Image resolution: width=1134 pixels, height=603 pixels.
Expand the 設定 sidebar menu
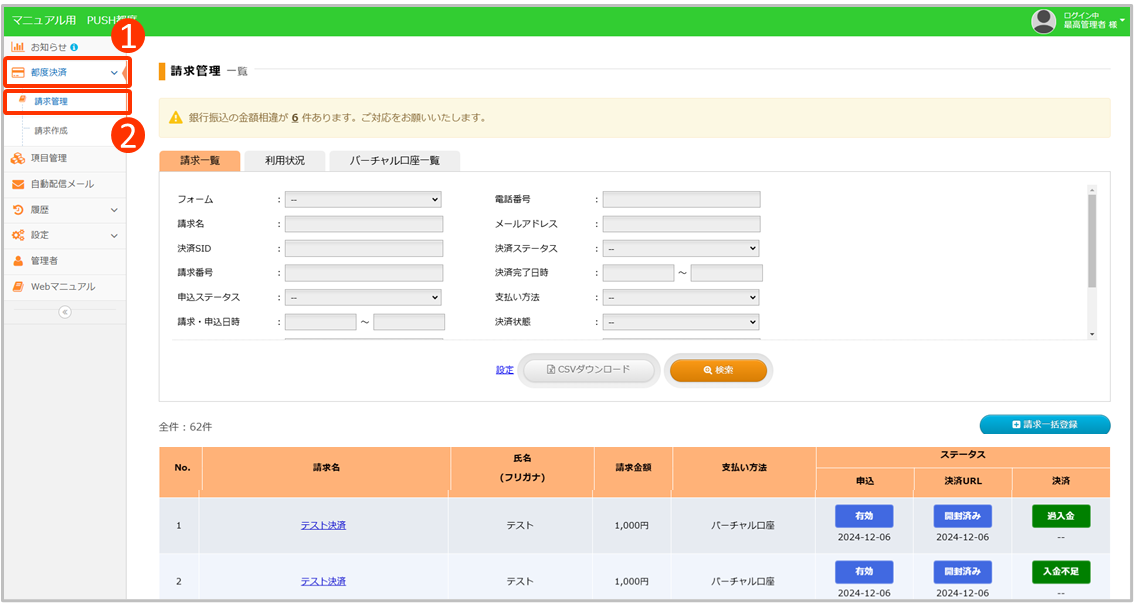(x=113, y=236)
